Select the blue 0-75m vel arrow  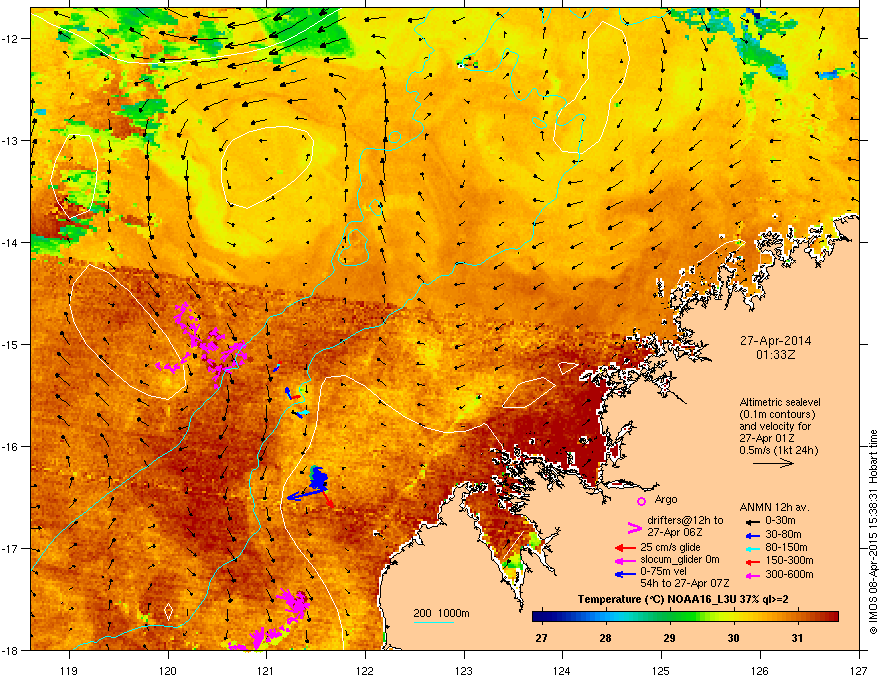pos(625,574)
